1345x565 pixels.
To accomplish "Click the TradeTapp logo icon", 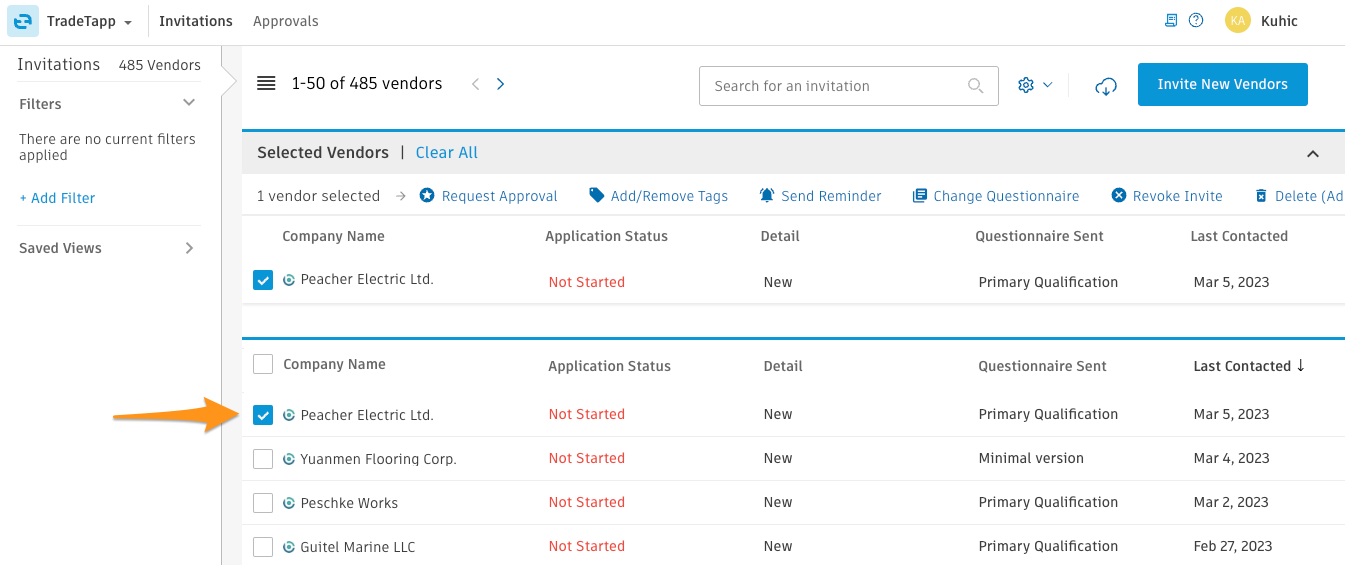I will tap(23, 21).
